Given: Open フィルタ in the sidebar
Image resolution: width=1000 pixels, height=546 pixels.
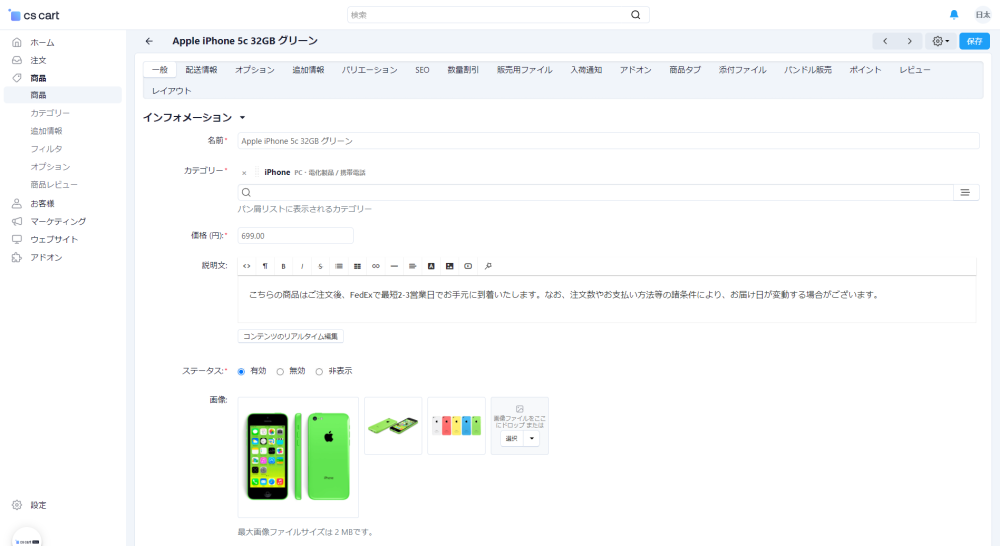Looking at the screenshot, I should tap(47, 149).
